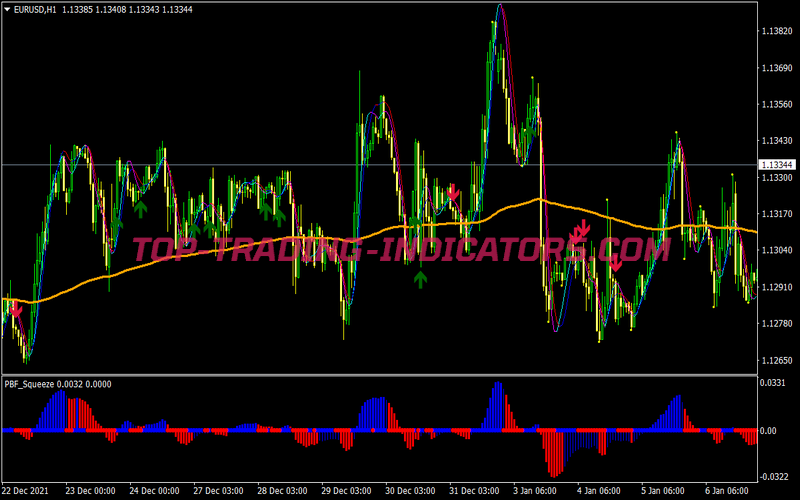Click the 4 Jan 06:00 time label

(x=599, y=491)
